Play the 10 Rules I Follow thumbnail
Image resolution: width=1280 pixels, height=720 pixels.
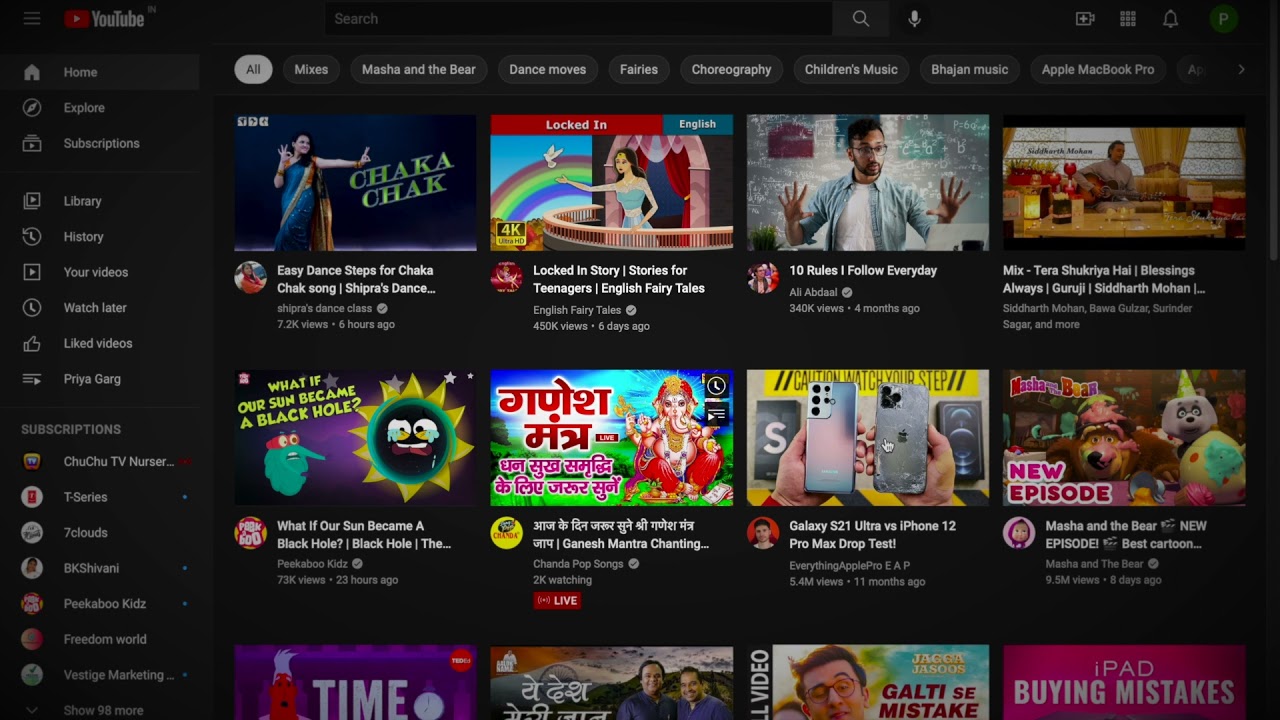coord(868,182)
